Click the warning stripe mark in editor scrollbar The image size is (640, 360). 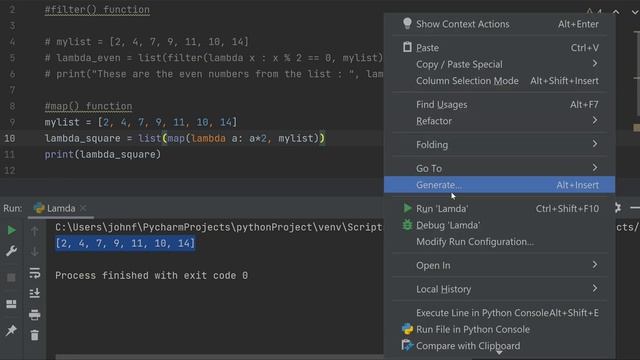click(636, 128)
